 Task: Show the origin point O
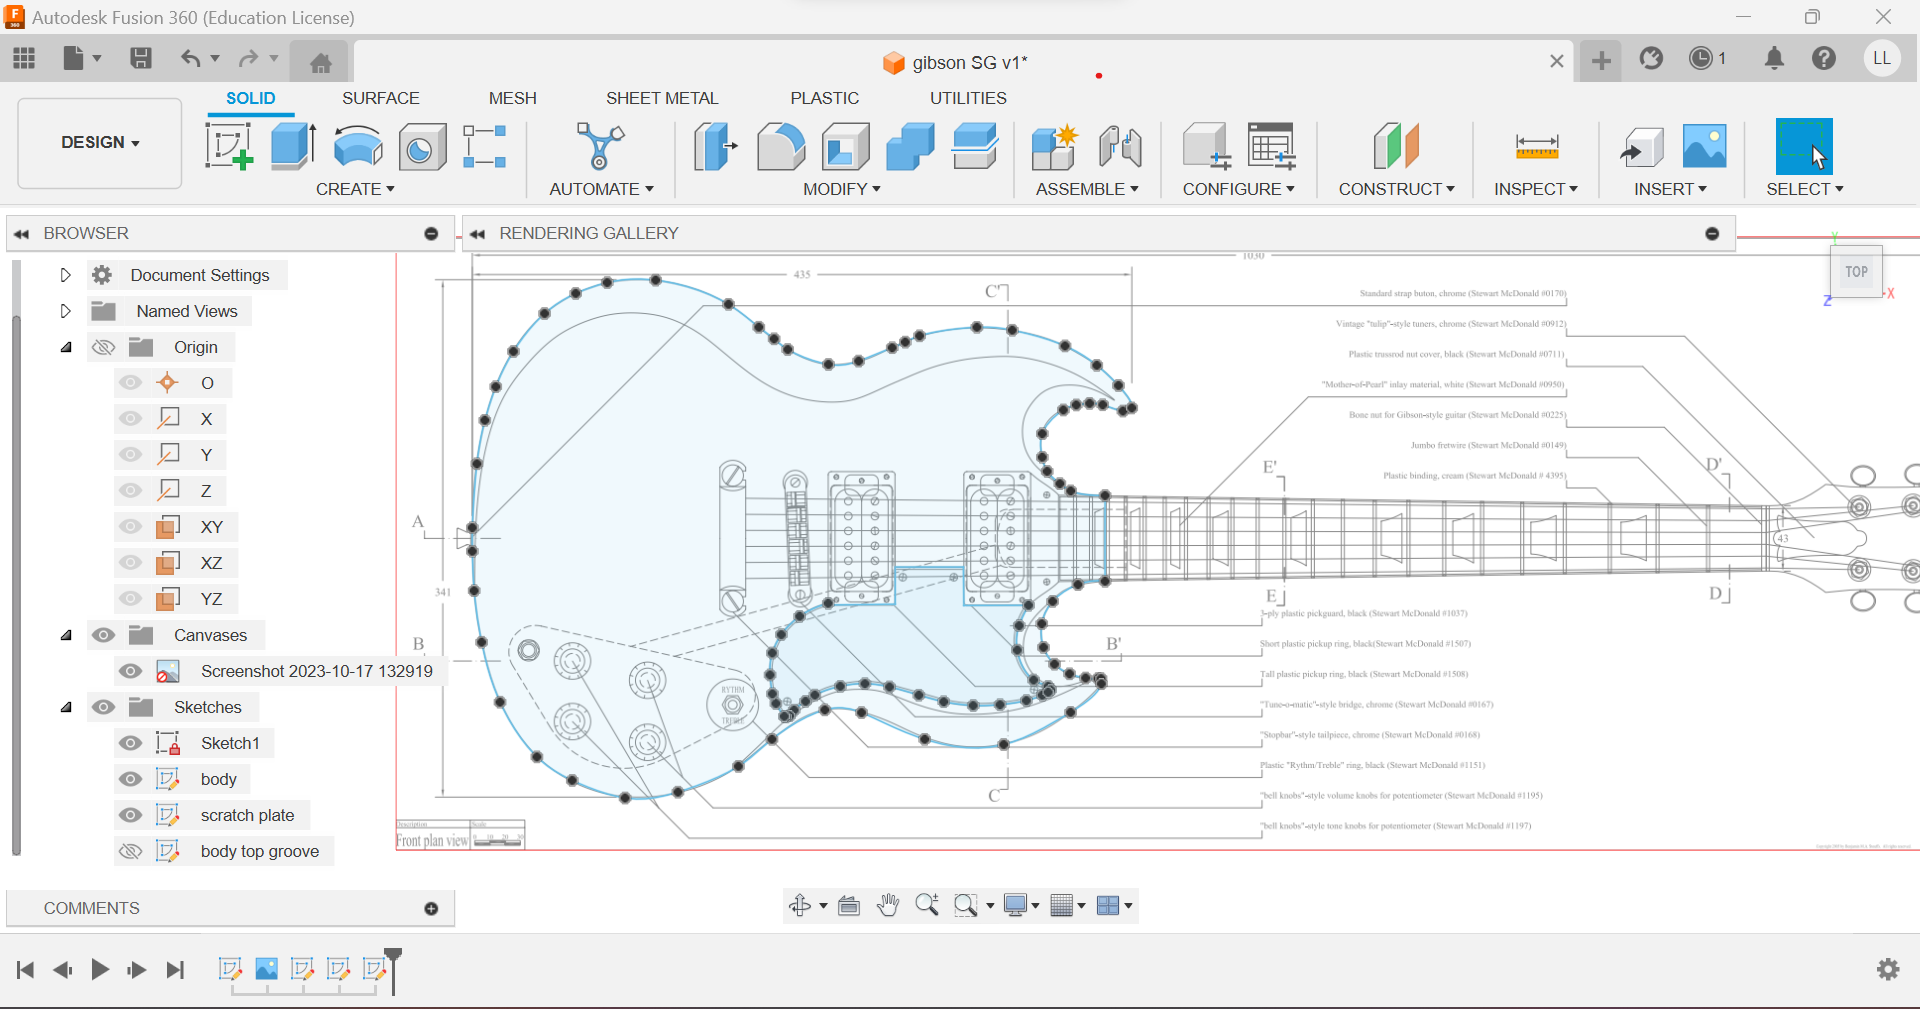pyautogui.click(x=131, y=383)
